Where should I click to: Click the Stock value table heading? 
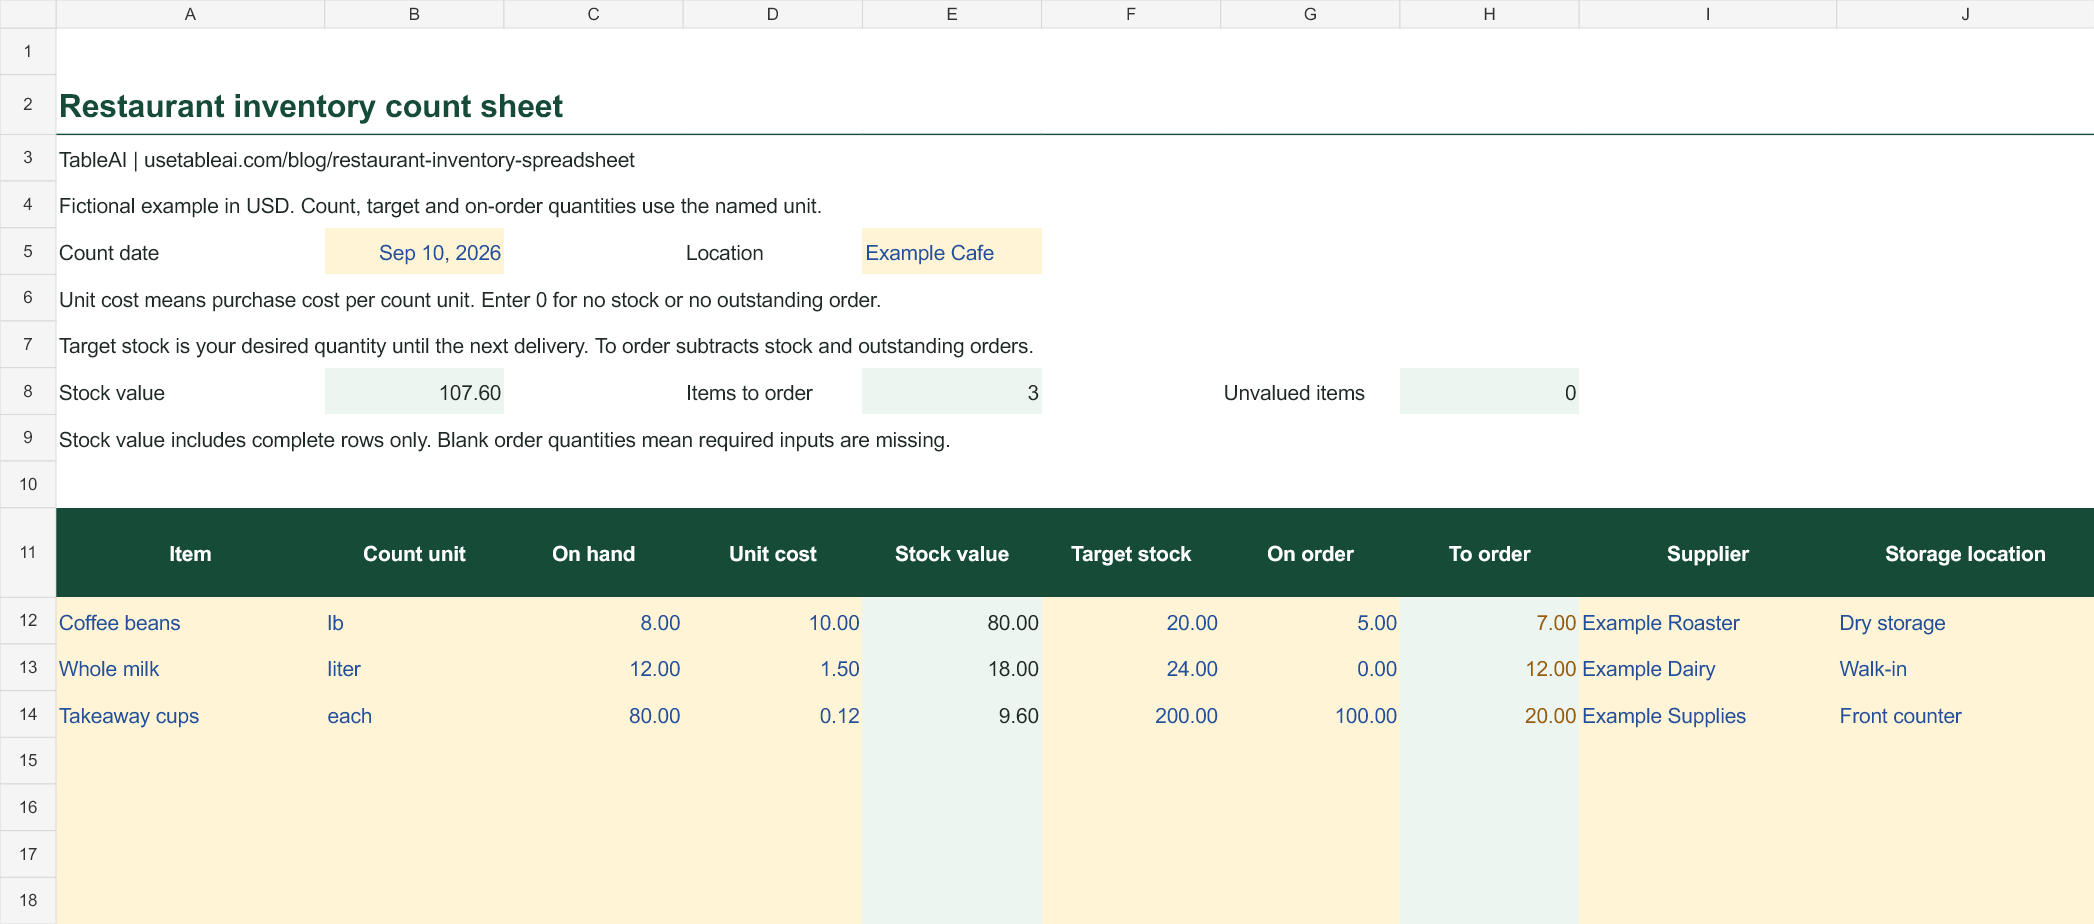click(x=951, y=554)
